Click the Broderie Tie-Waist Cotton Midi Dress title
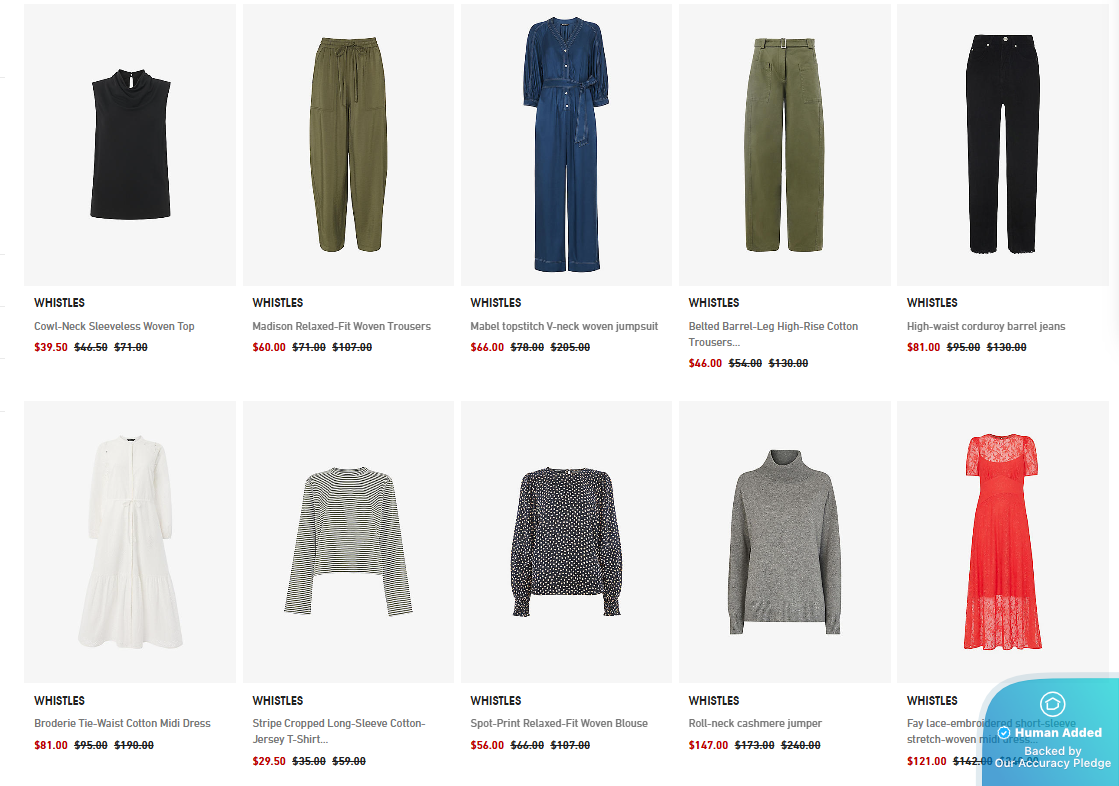This screenshot has height=786, width=1119. click(x=122, y=723)
